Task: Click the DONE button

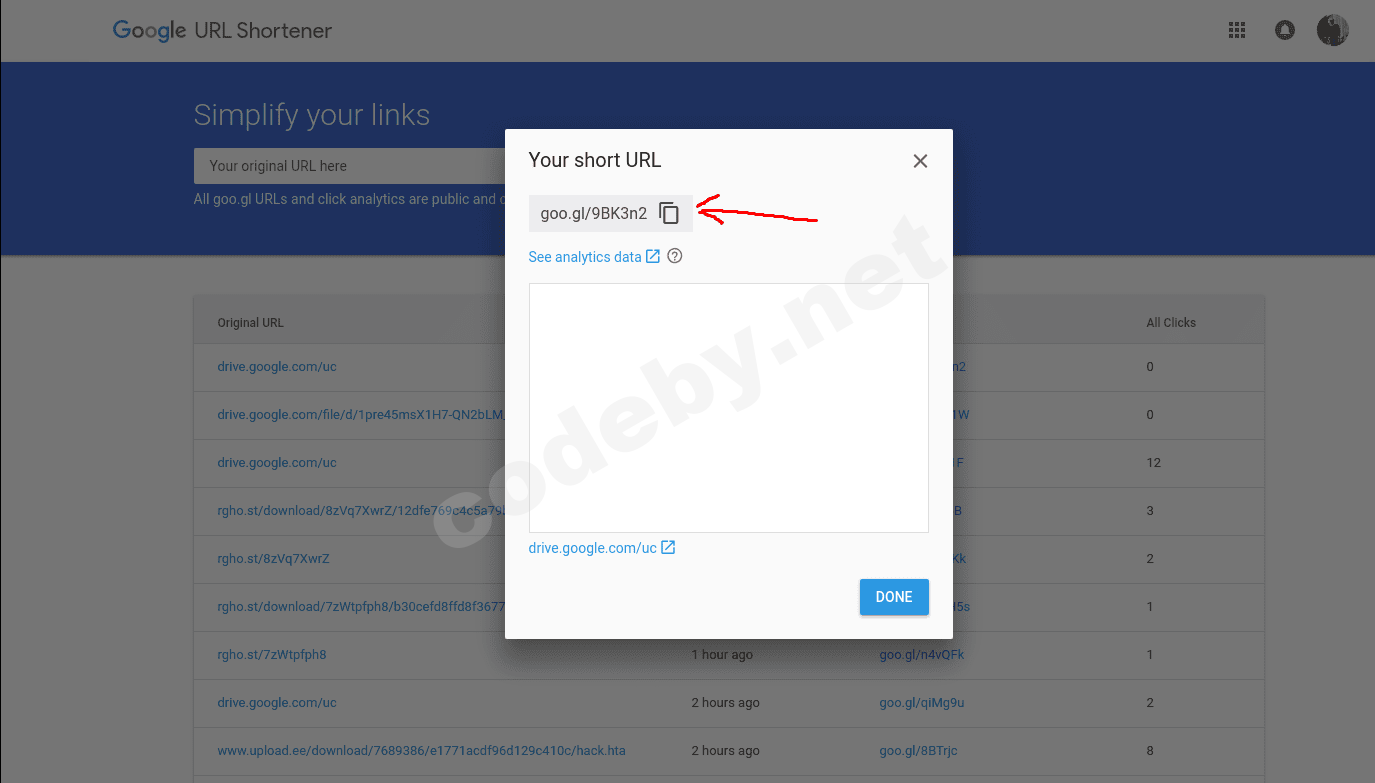Action: (894, 597)
